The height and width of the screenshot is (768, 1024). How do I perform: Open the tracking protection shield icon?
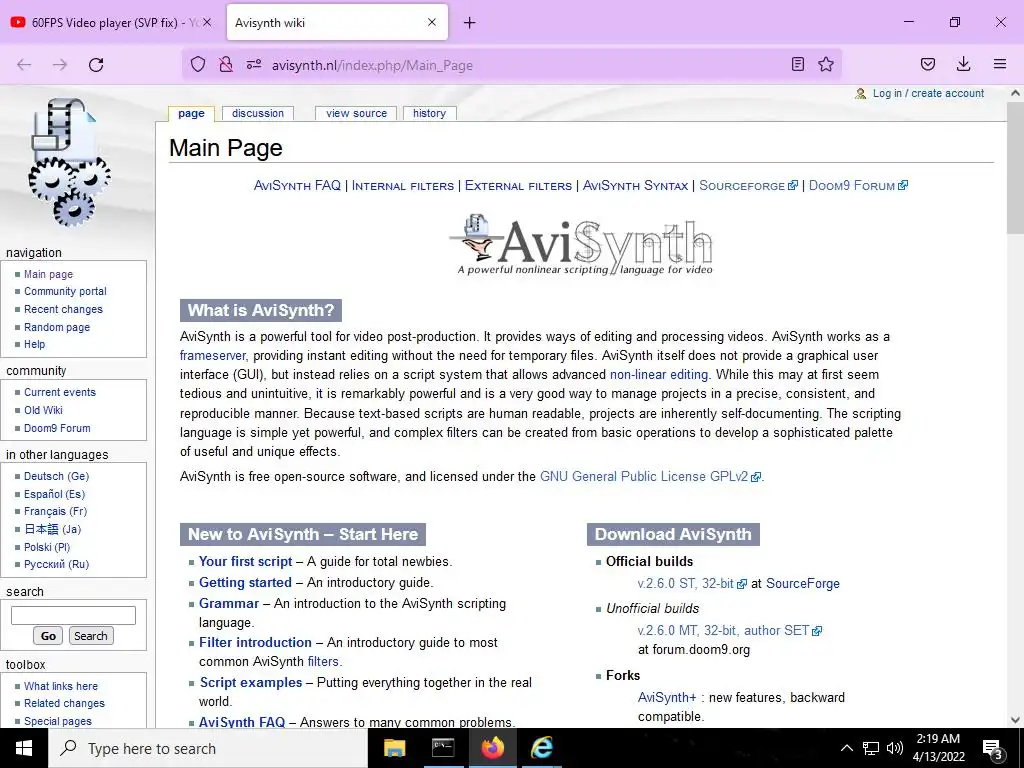coord(198,64)
